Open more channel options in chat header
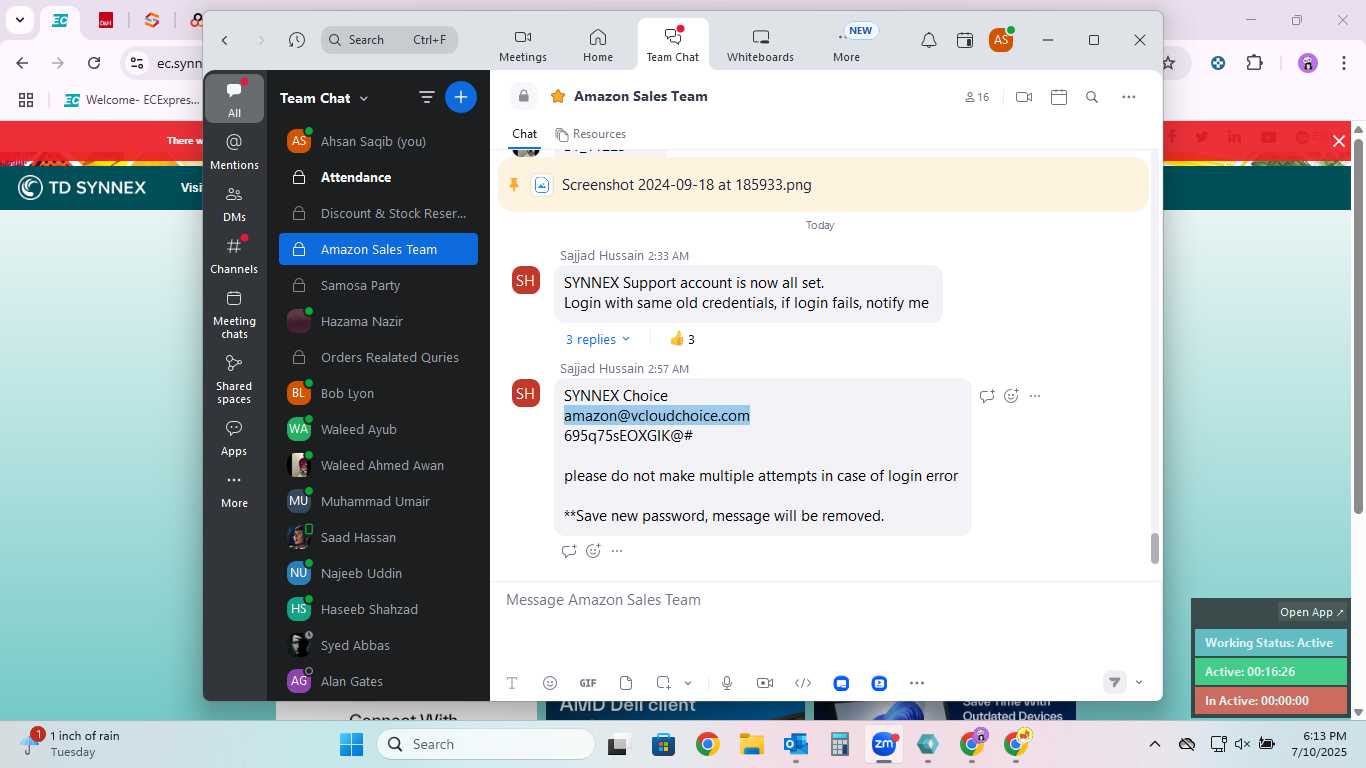This screenshot has width=1366, height=768. click(x=1129, y=97)
